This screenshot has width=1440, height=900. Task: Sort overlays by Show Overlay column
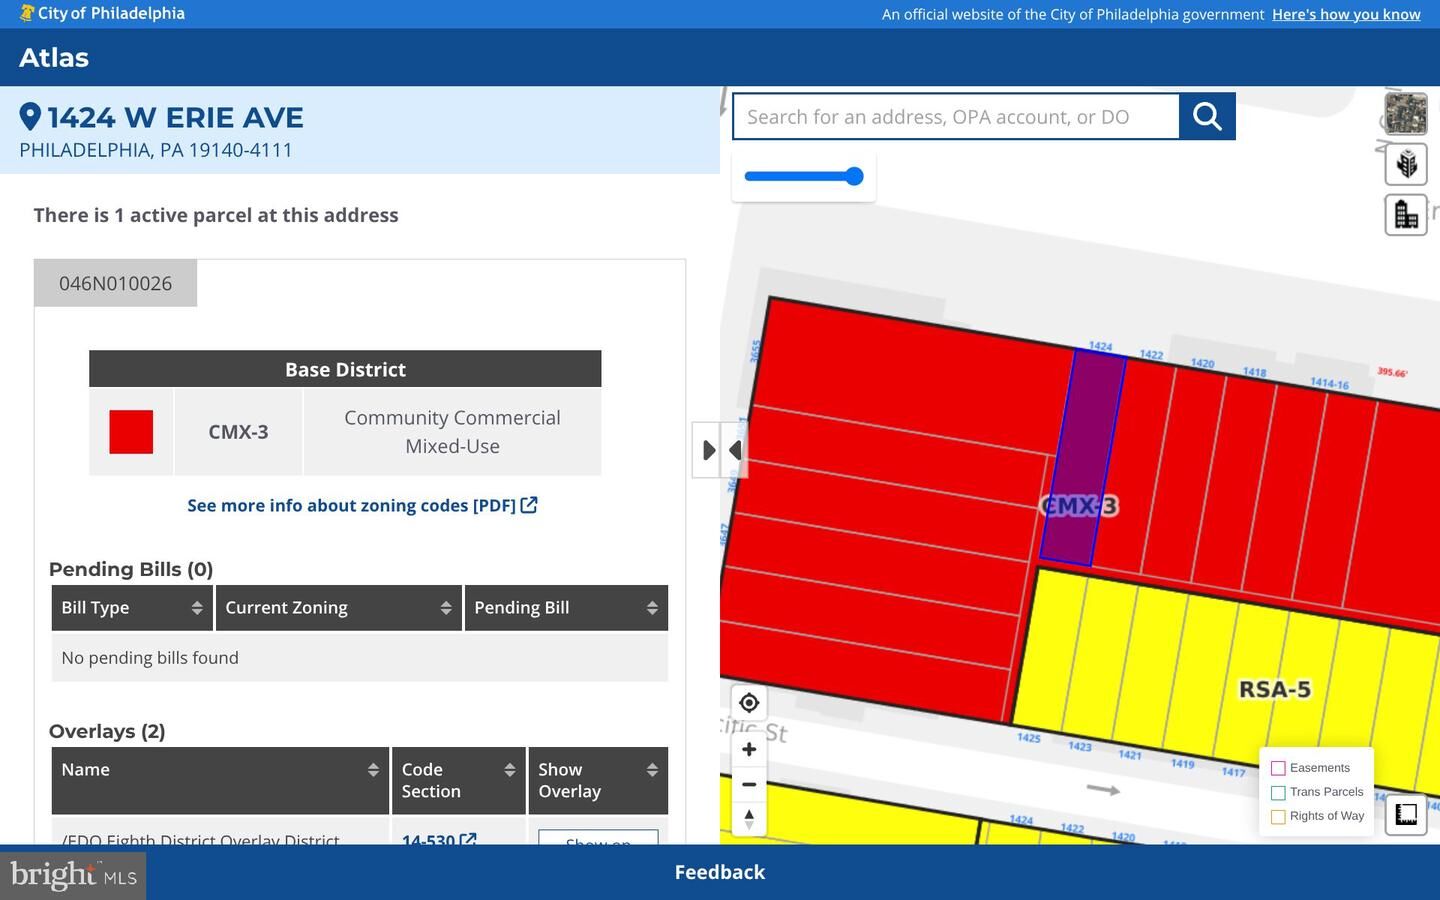click(x=598, y=780)
